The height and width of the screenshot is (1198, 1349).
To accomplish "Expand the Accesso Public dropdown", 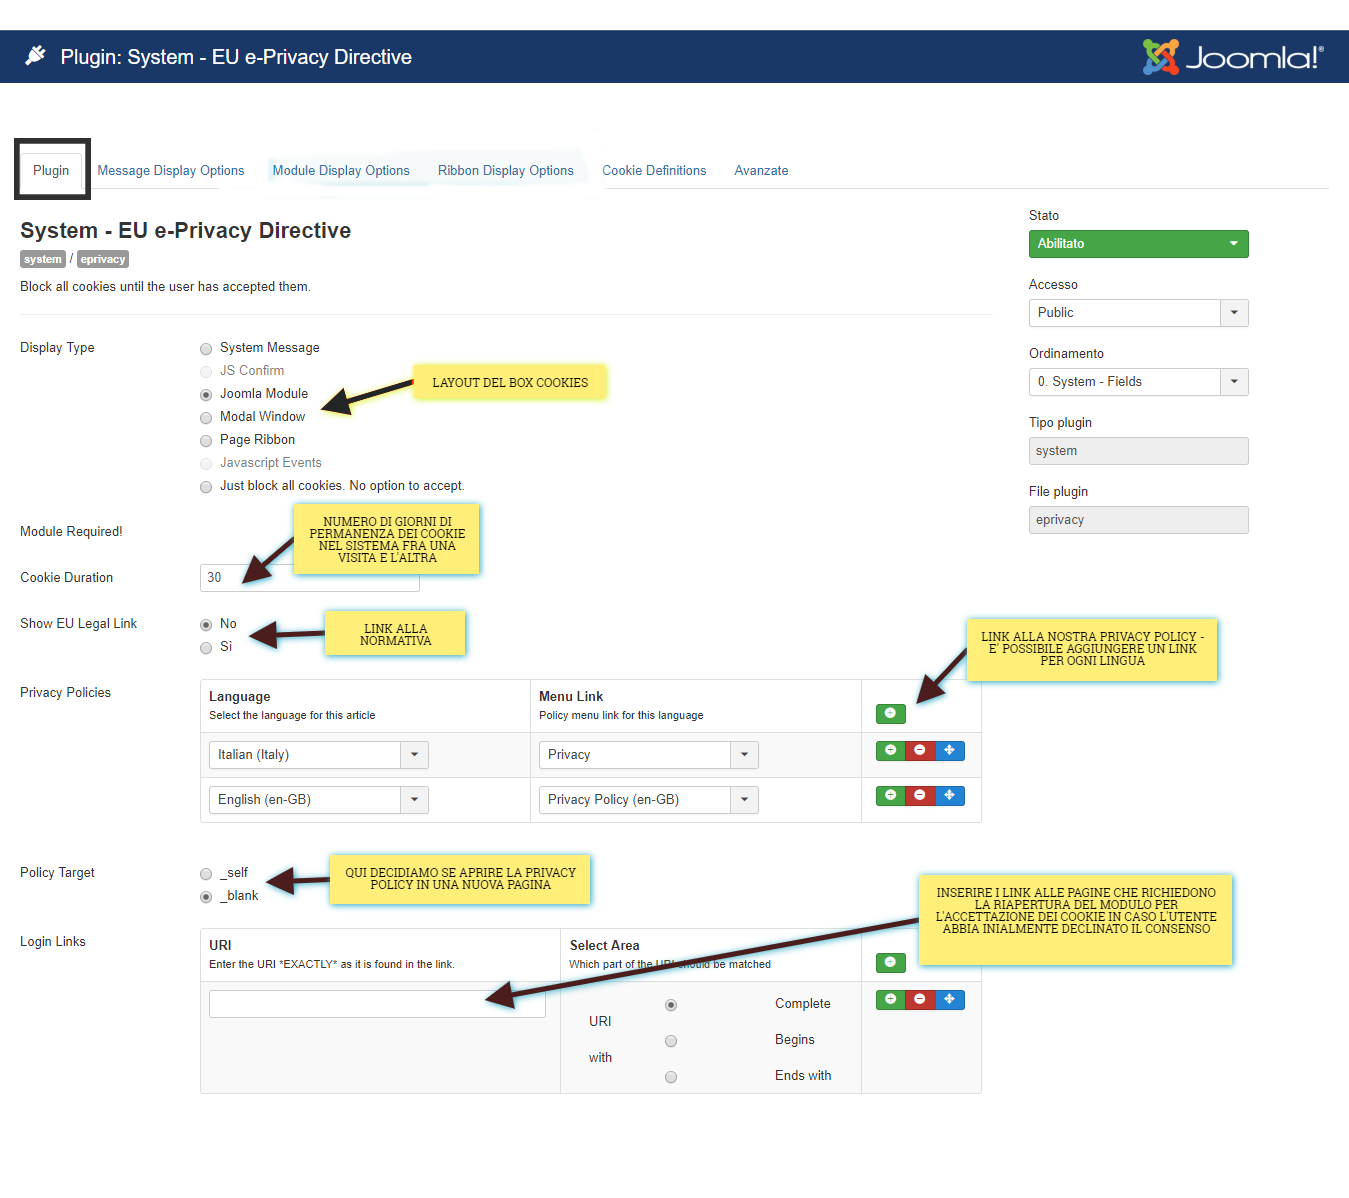I will (x=1138, y=313).
